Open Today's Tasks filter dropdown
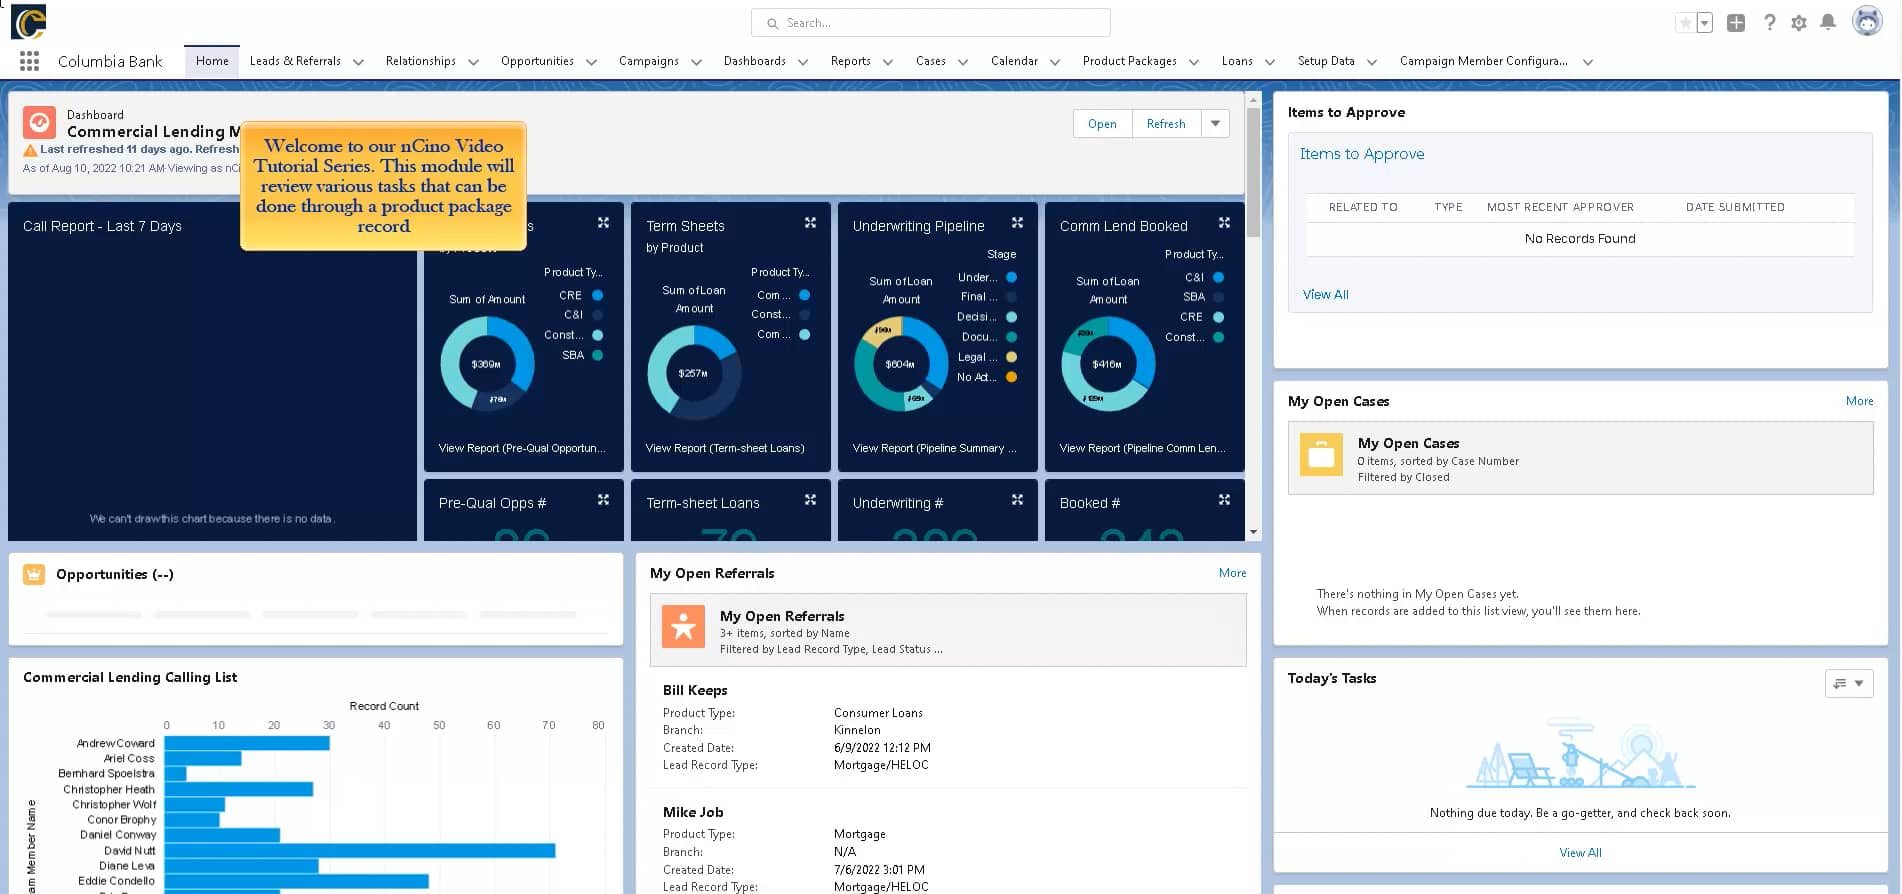This screenshot has height=894, width=1902. (1849, 683)
